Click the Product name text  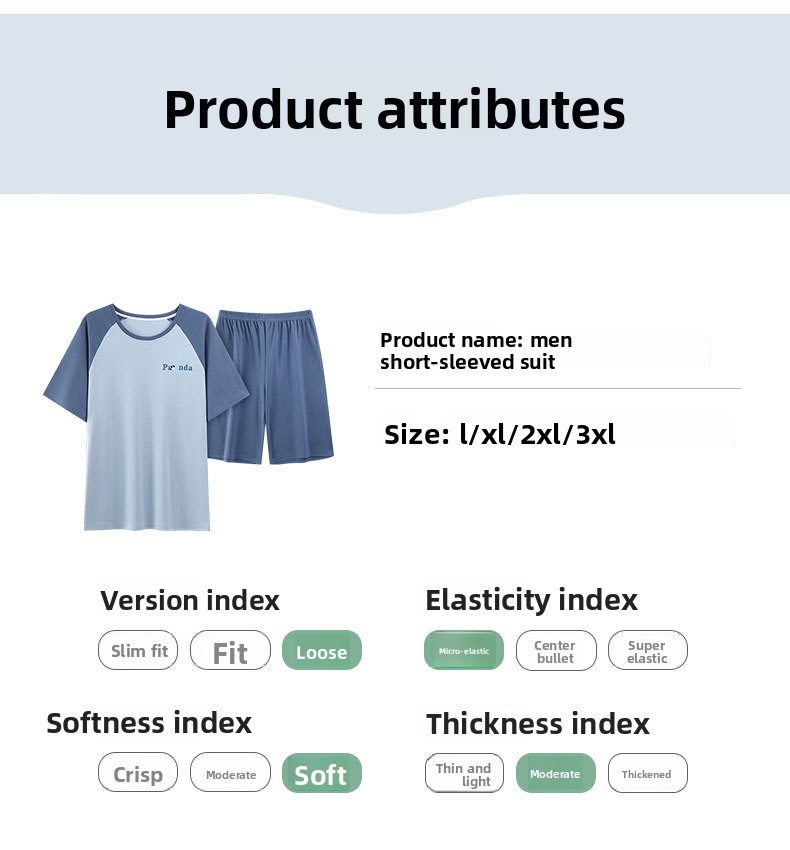click(476, 351)
